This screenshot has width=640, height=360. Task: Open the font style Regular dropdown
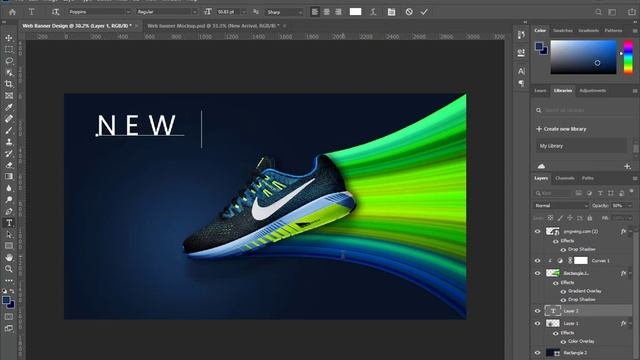(x=194, y=12)
